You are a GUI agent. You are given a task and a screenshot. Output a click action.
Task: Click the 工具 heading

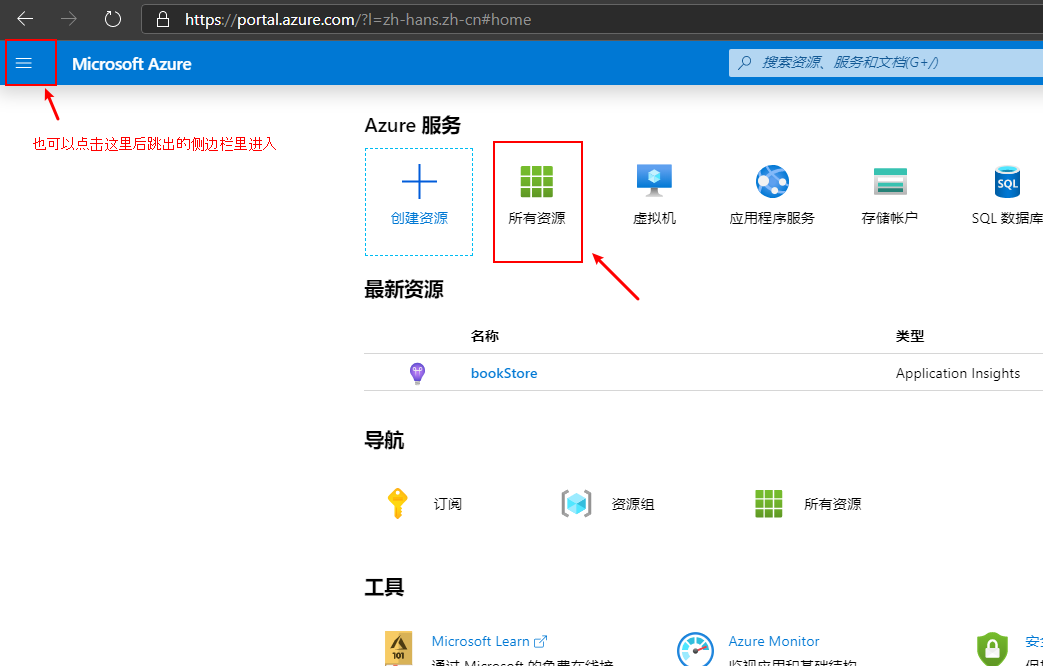(x=384, y=587)
